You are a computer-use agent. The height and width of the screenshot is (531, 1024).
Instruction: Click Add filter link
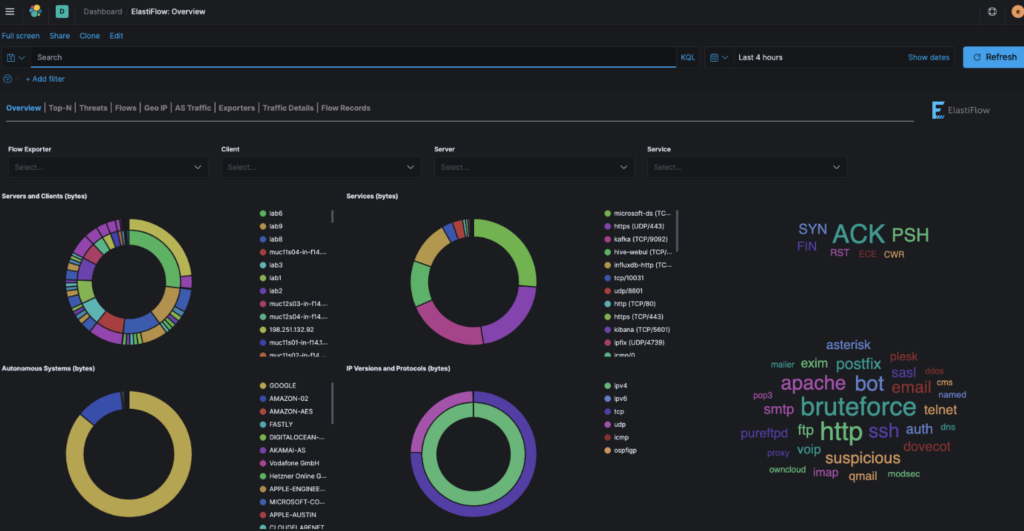pos(45,79)
